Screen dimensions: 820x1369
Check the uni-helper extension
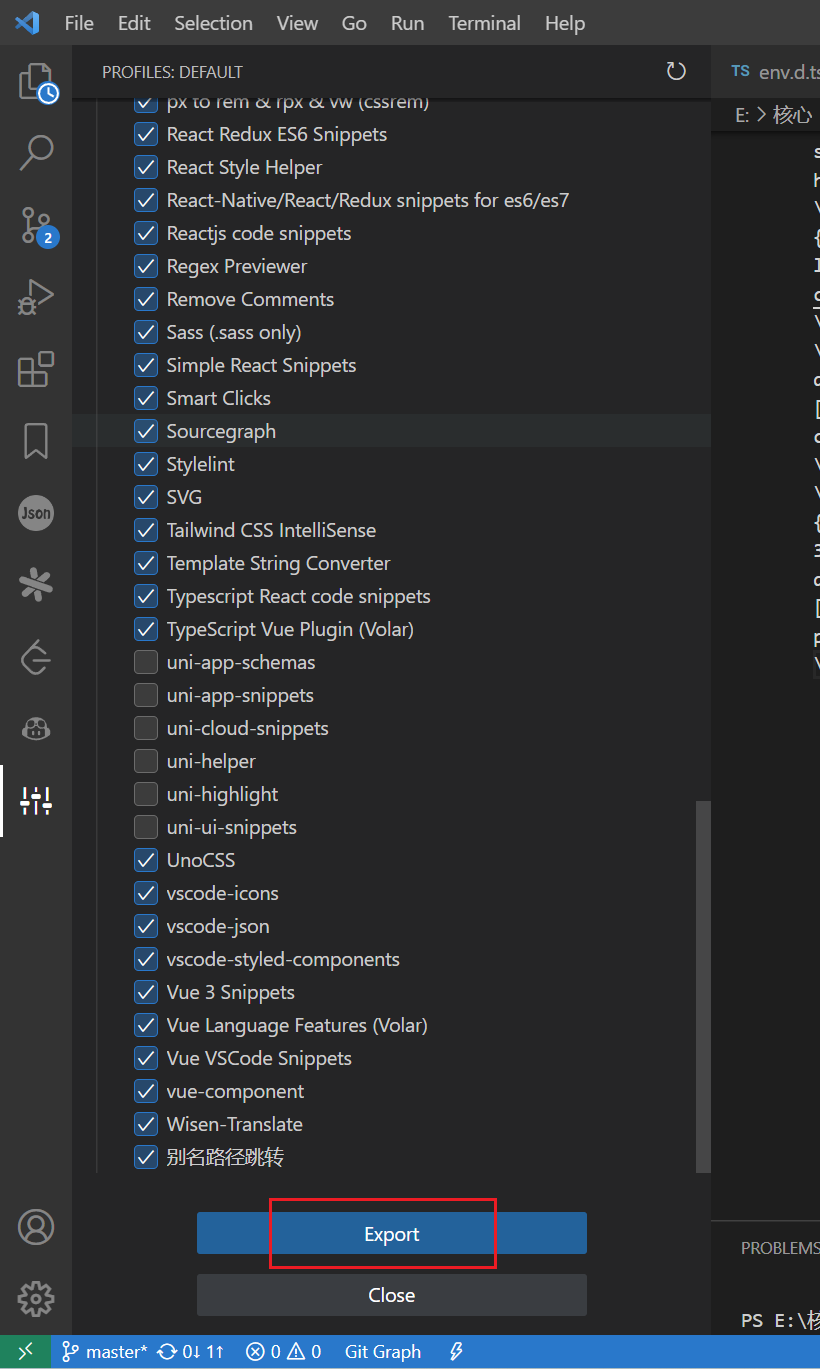click(x=145, y=761)
